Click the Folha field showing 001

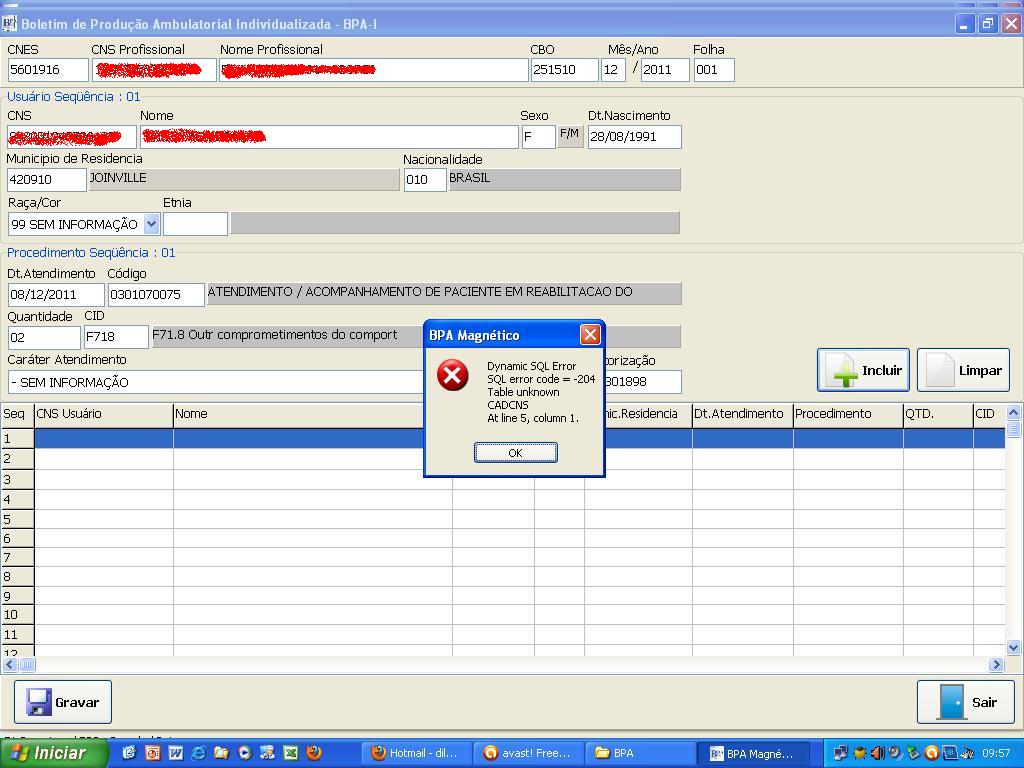pos(714,70)
